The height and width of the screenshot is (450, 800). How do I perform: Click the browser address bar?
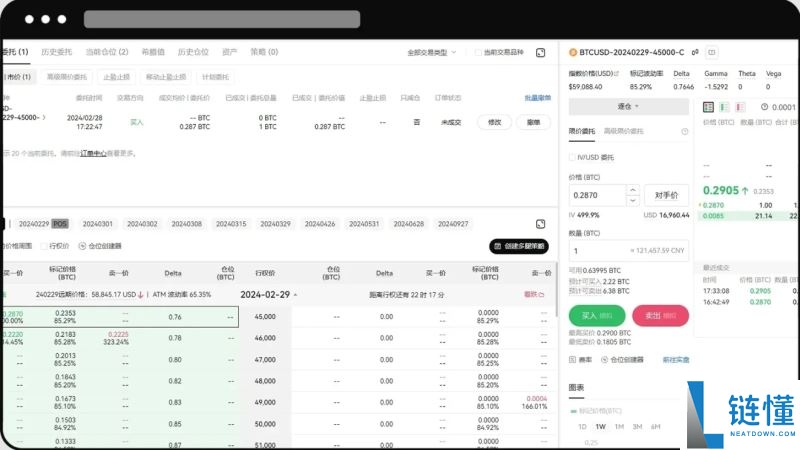[222, 19]
